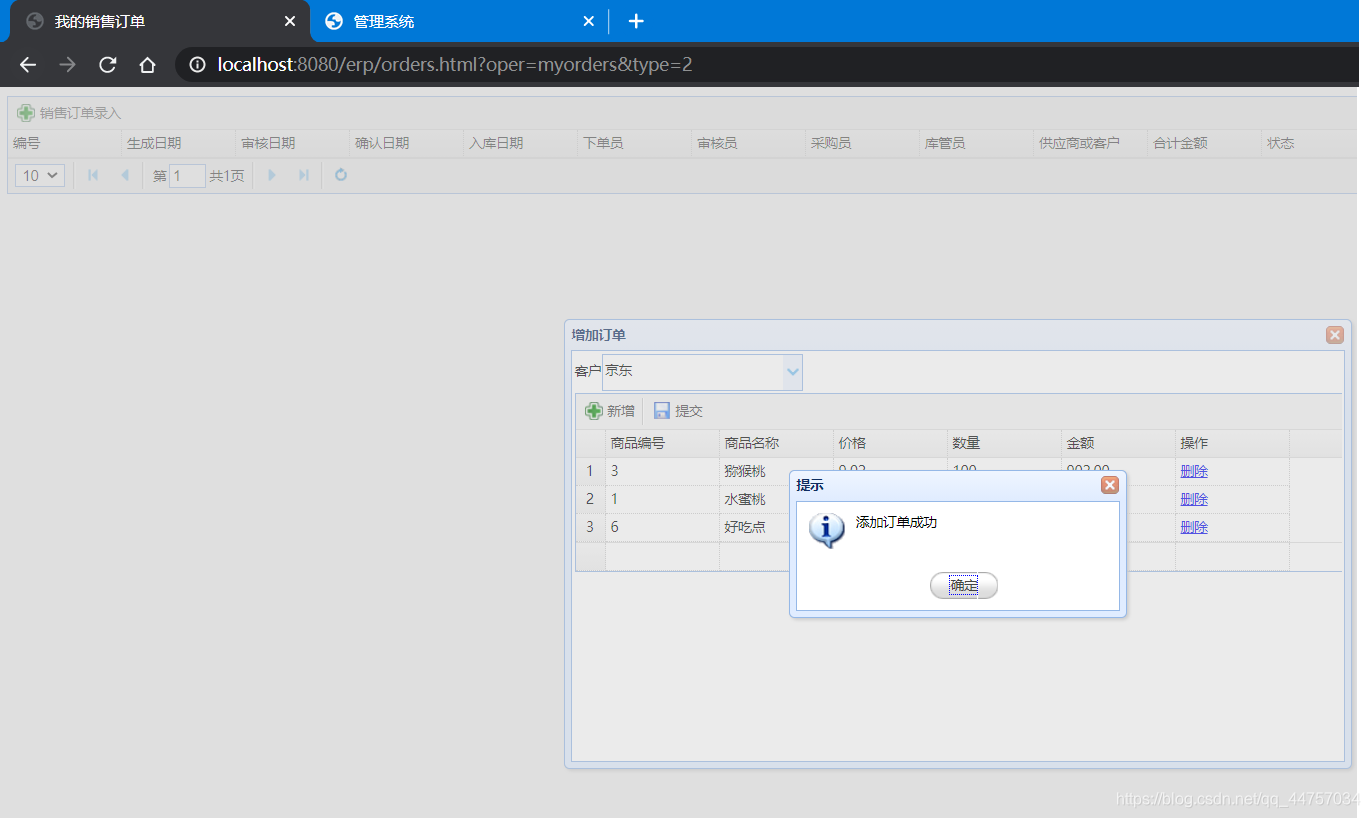Go to previous page pager icon
This screenshot has height=818, width=1370.
pos(125,175)
